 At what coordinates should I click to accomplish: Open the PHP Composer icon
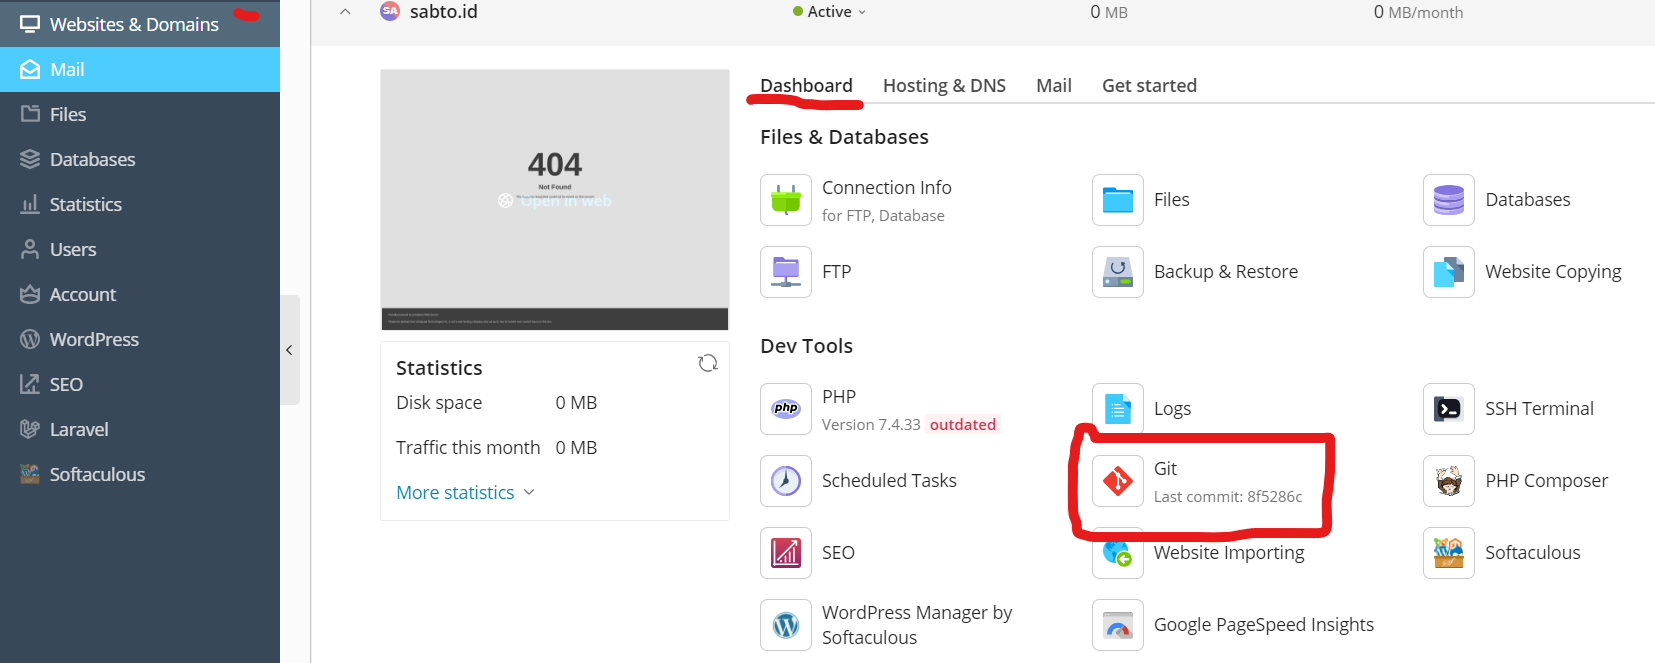point(1449,481)
